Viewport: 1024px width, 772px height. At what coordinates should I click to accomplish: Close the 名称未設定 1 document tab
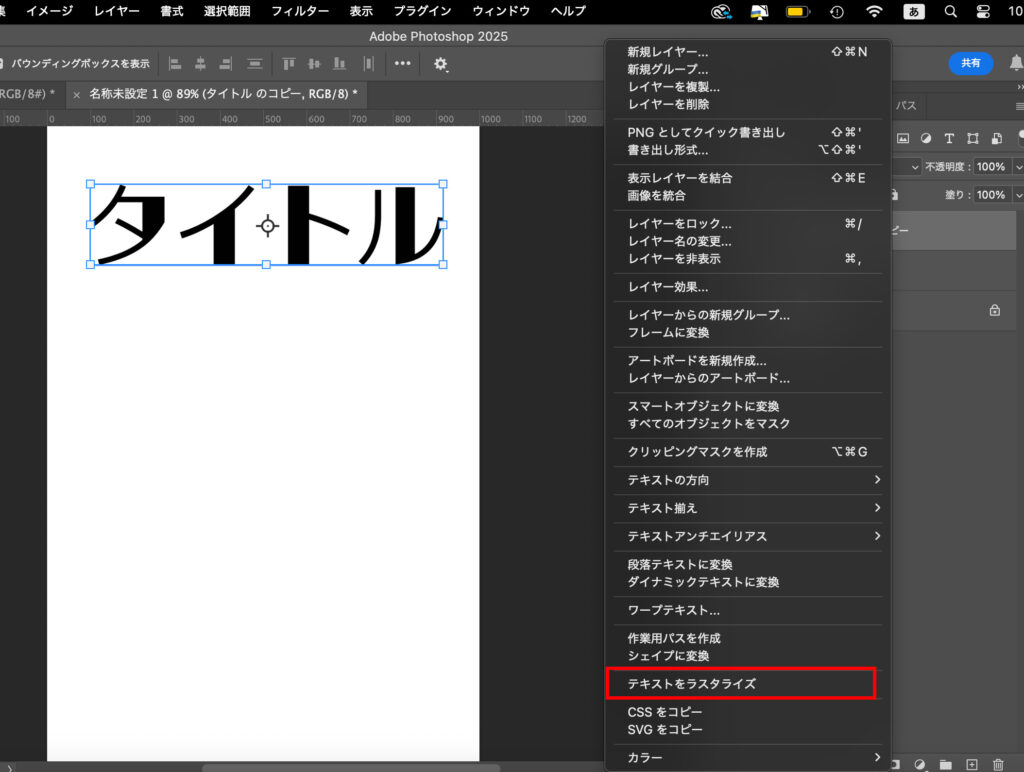coord(77,94)
